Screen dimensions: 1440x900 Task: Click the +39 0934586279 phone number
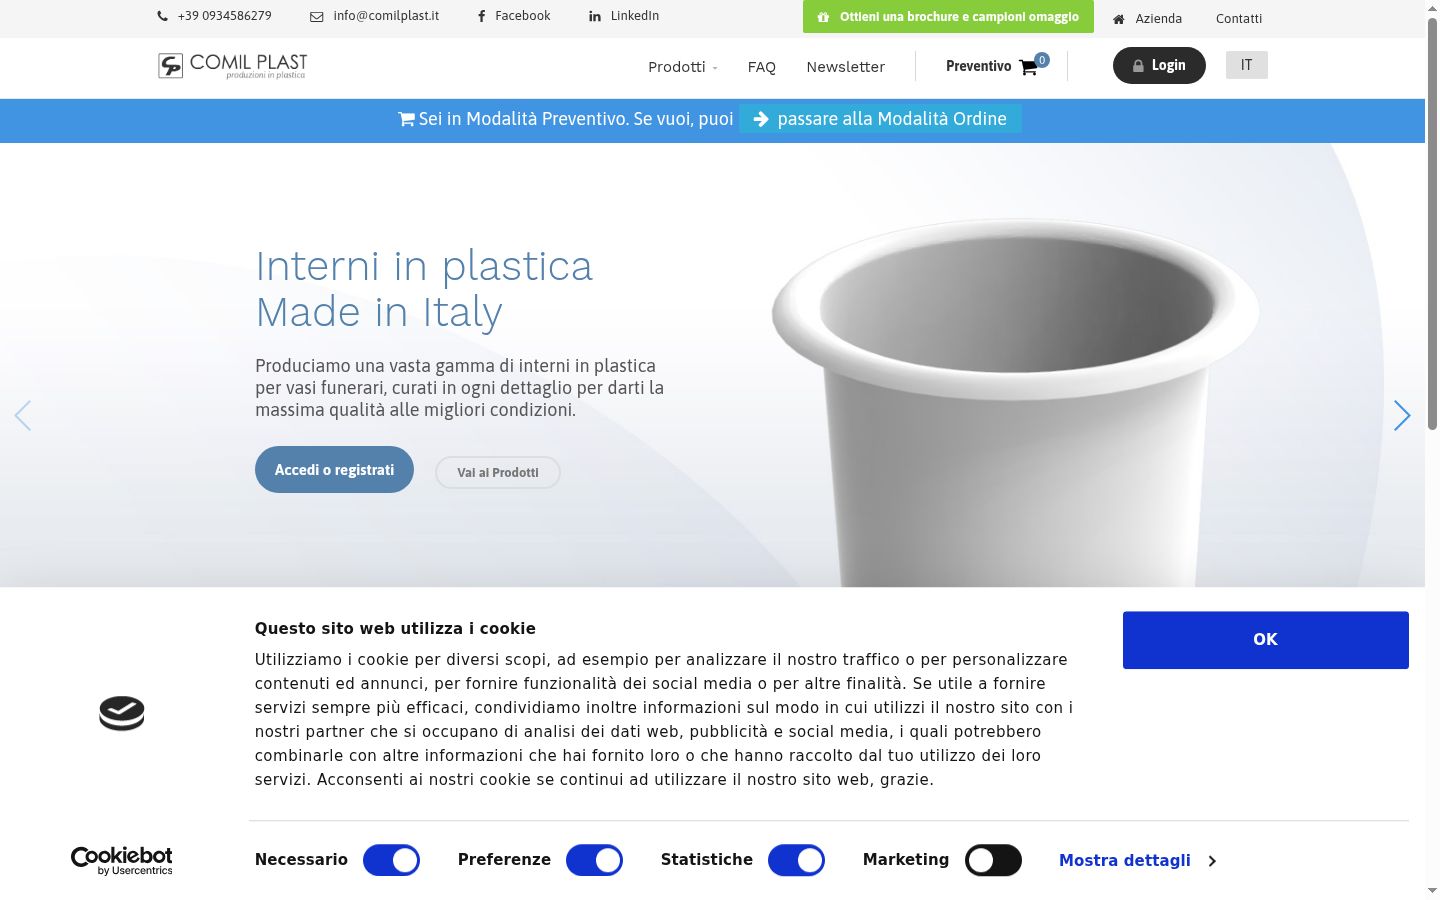[225, 16]
